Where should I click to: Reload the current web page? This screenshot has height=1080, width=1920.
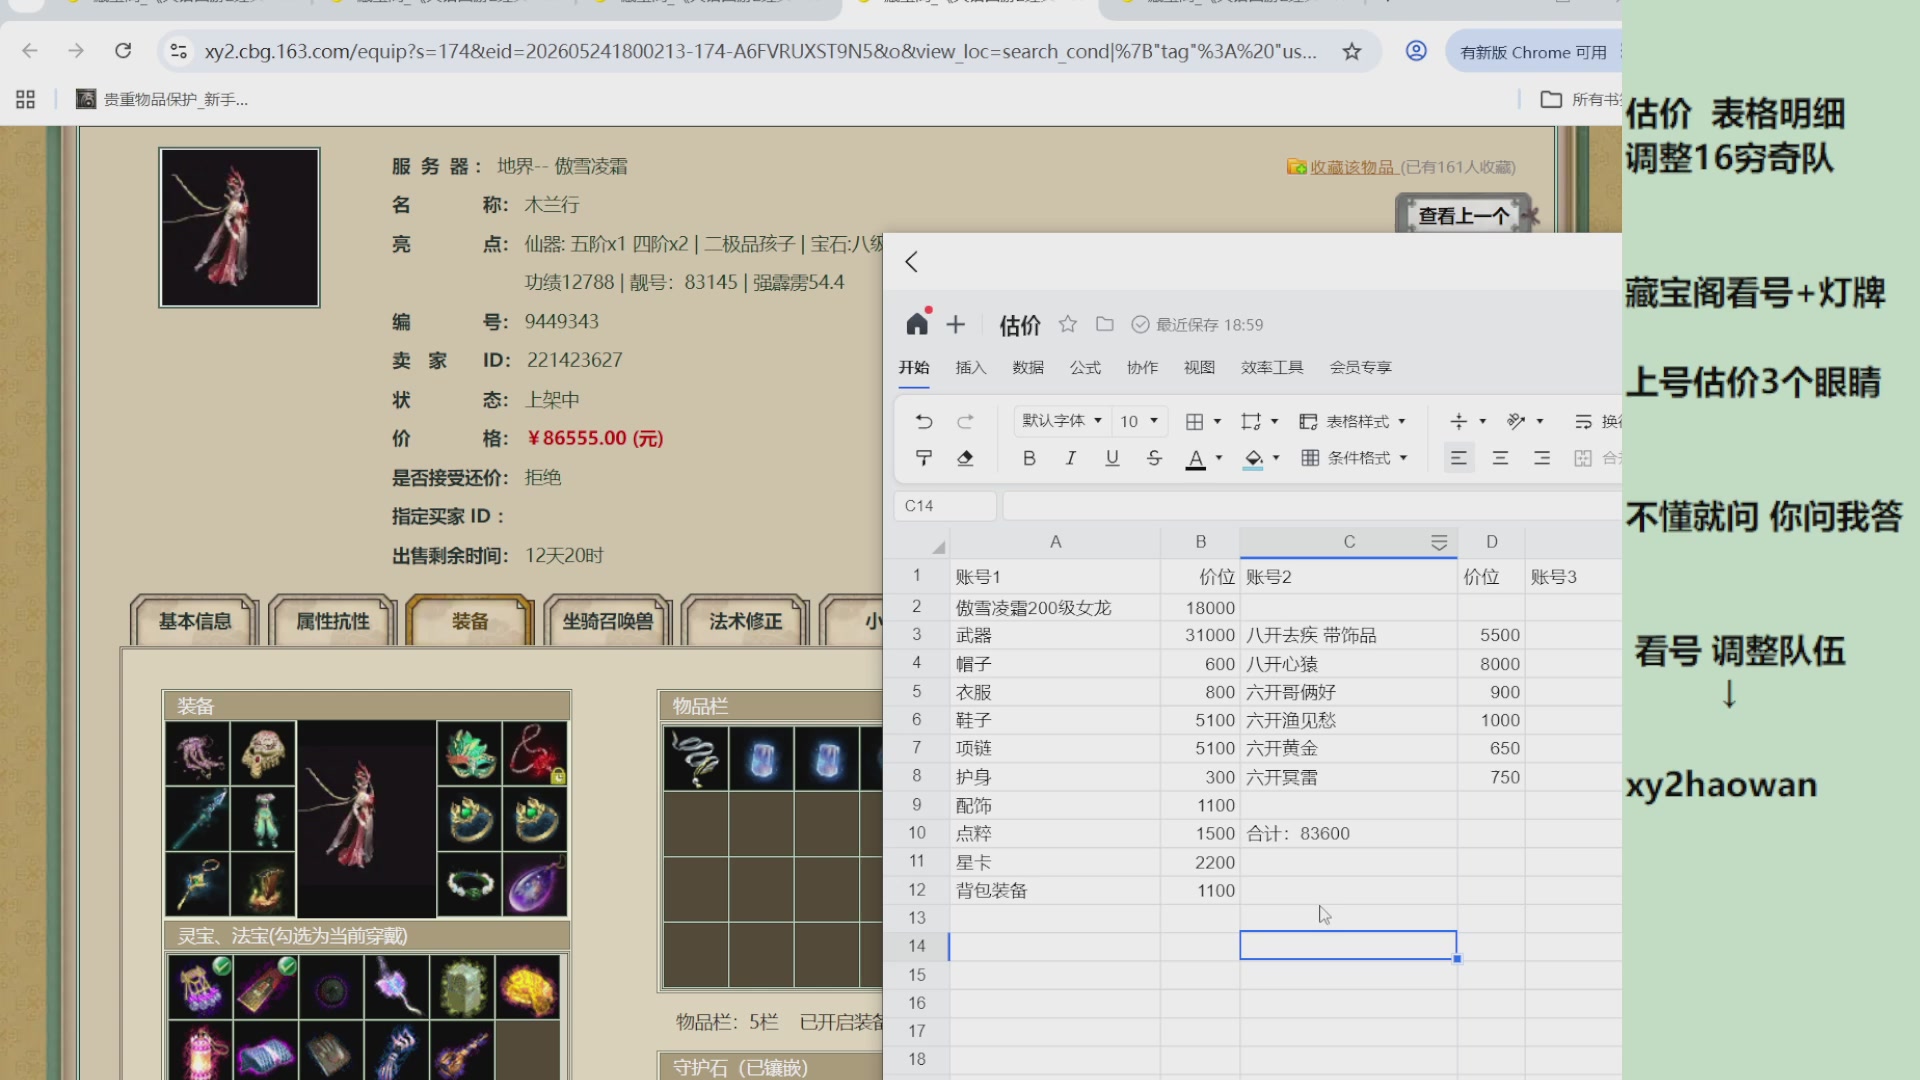(123, 51)
